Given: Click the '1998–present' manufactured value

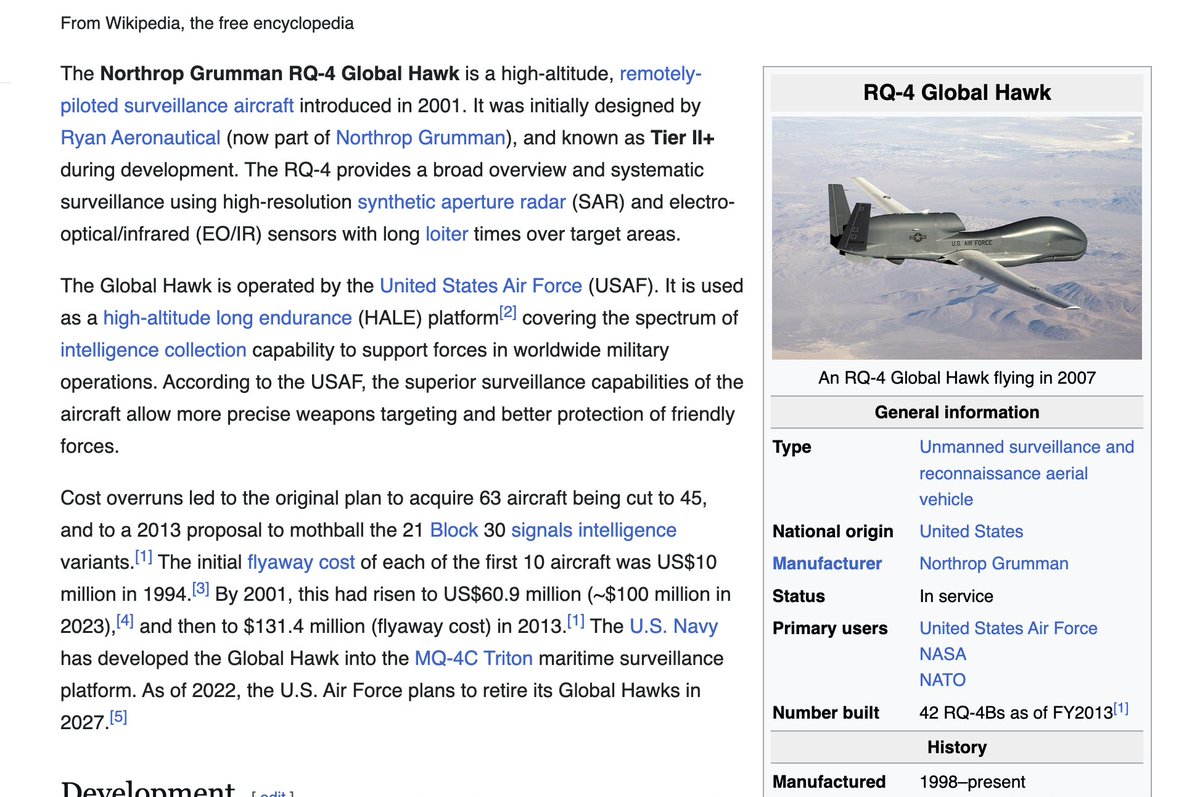Looking at the screenshot, I should (x=972, y=782).
